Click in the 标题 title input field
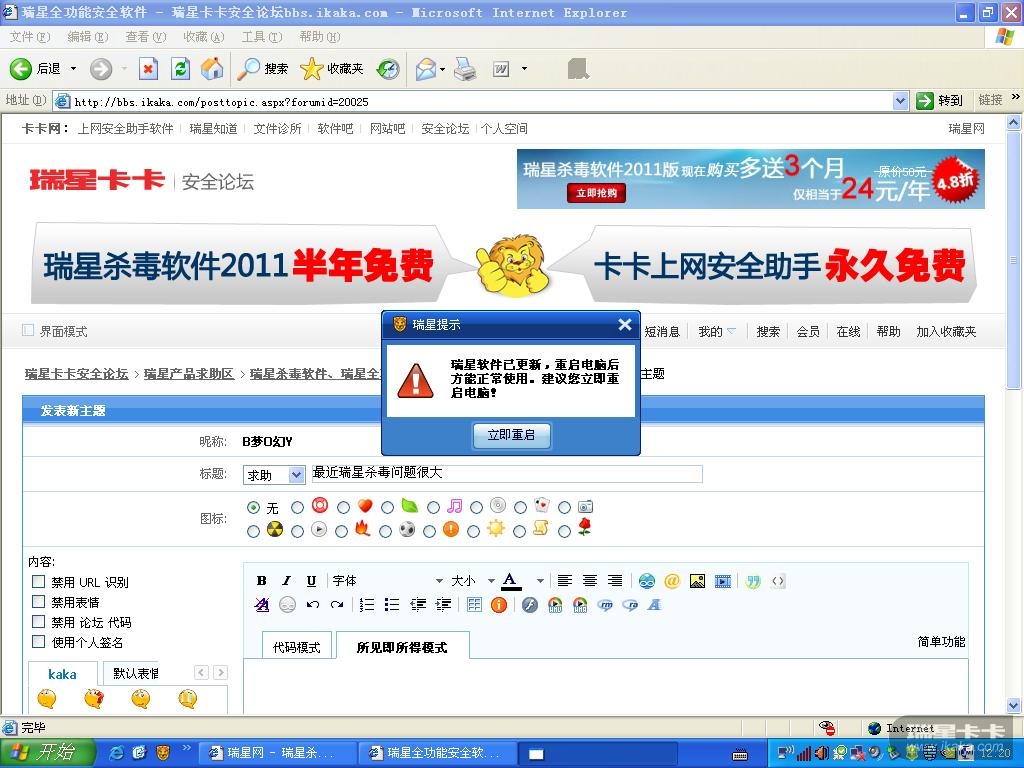The height and width of the screenshot is (768, 1024). [x=506, y=473]
